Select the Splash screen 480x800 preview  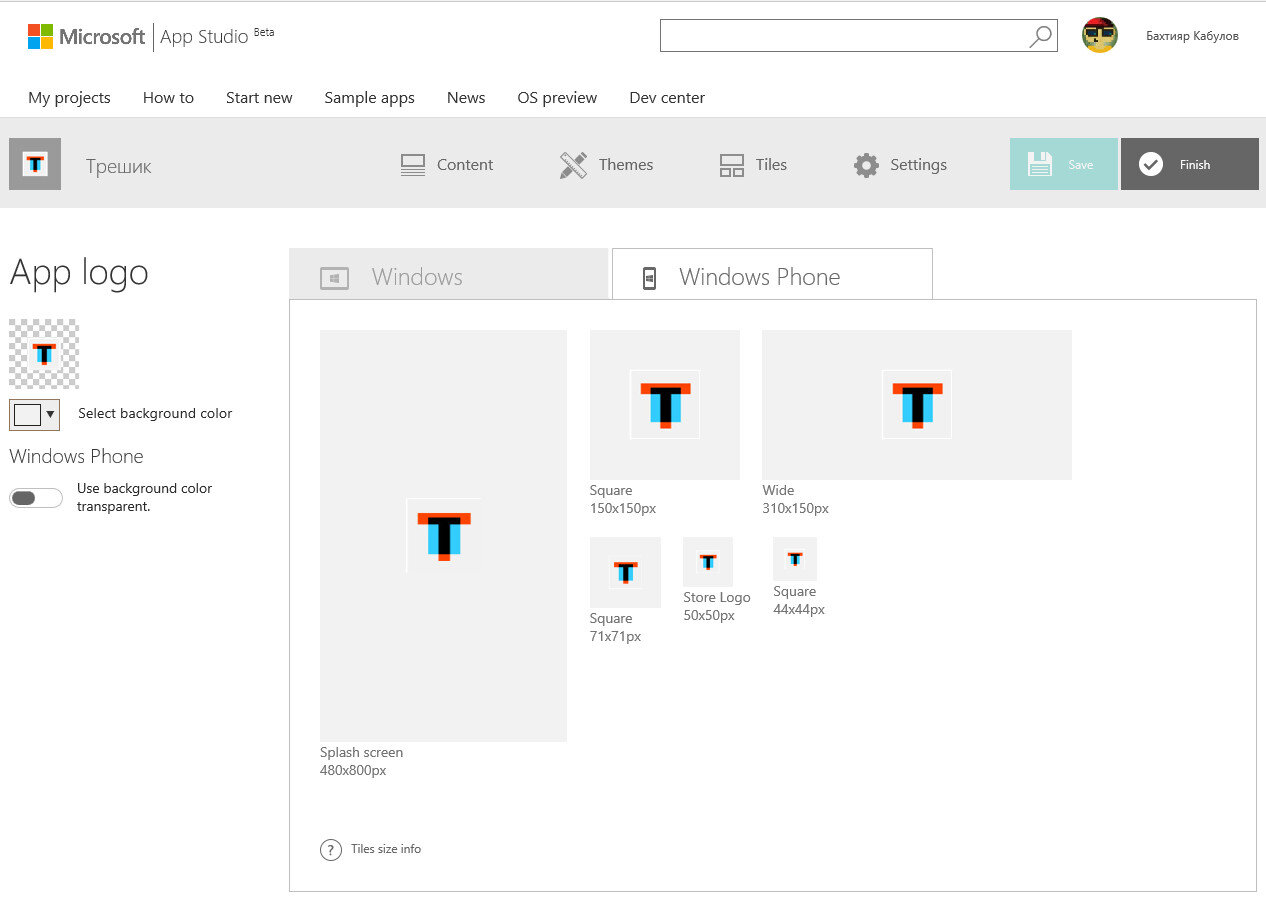(x=443, y=536)
